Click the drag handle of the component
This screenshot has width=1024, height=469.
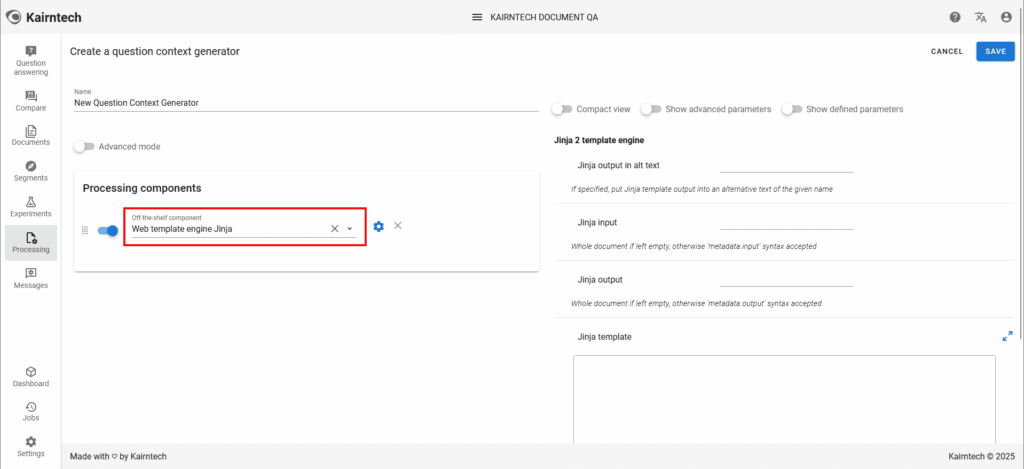tap(85, 230)
